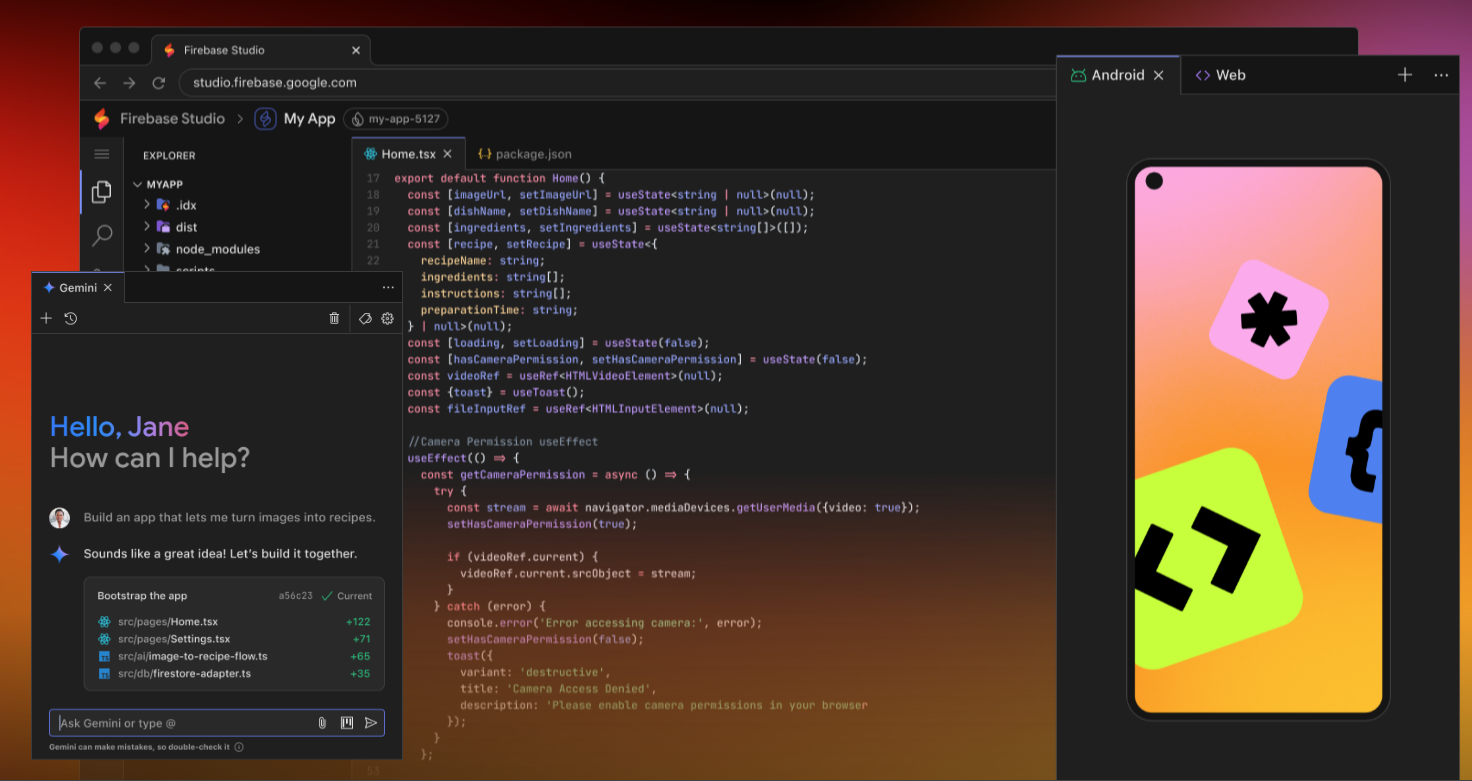Open the hamburger menu above the activity bar
The width and height of the screenshot is (1472, 781).
[x=101, y=154]
